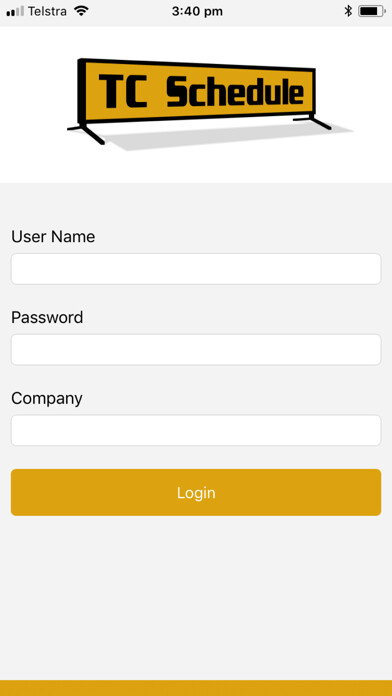Tap the word "Schedule" on the signboard
Screen dimensions: 392x696
coord(235,92)
